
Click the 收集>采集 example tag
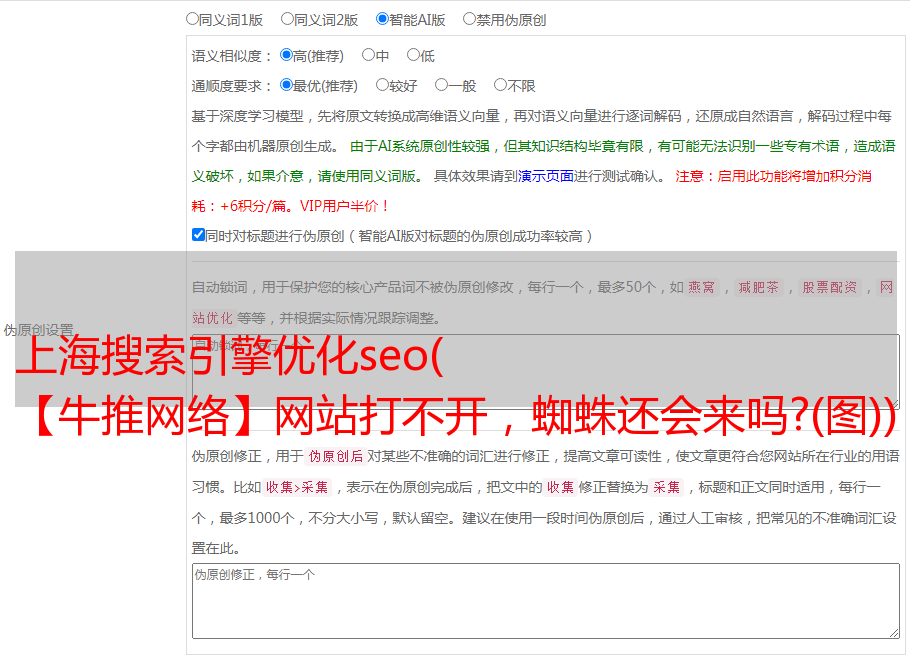tap(297, 487)
